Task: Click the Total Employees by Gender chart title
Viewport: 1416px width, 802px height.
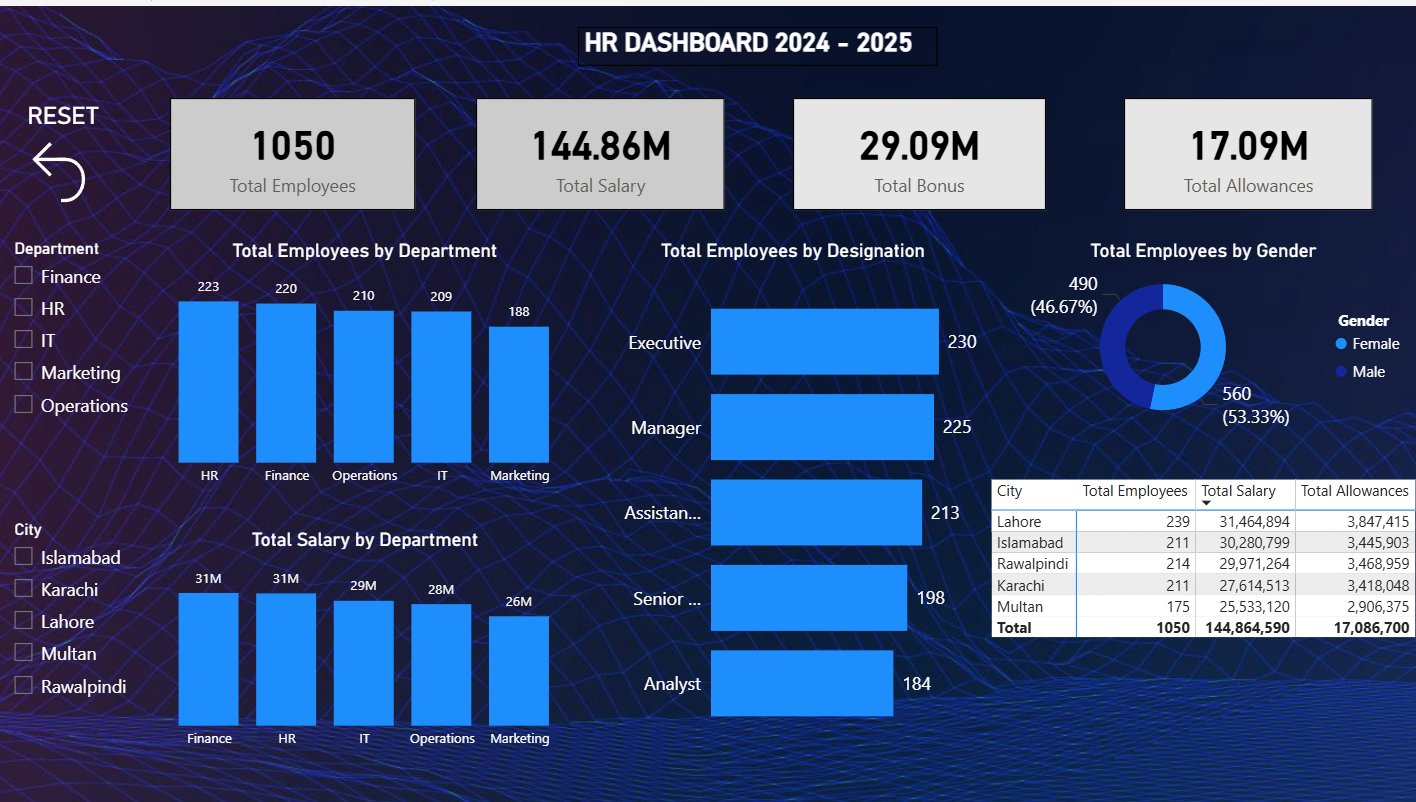Action: point(1203,251)
